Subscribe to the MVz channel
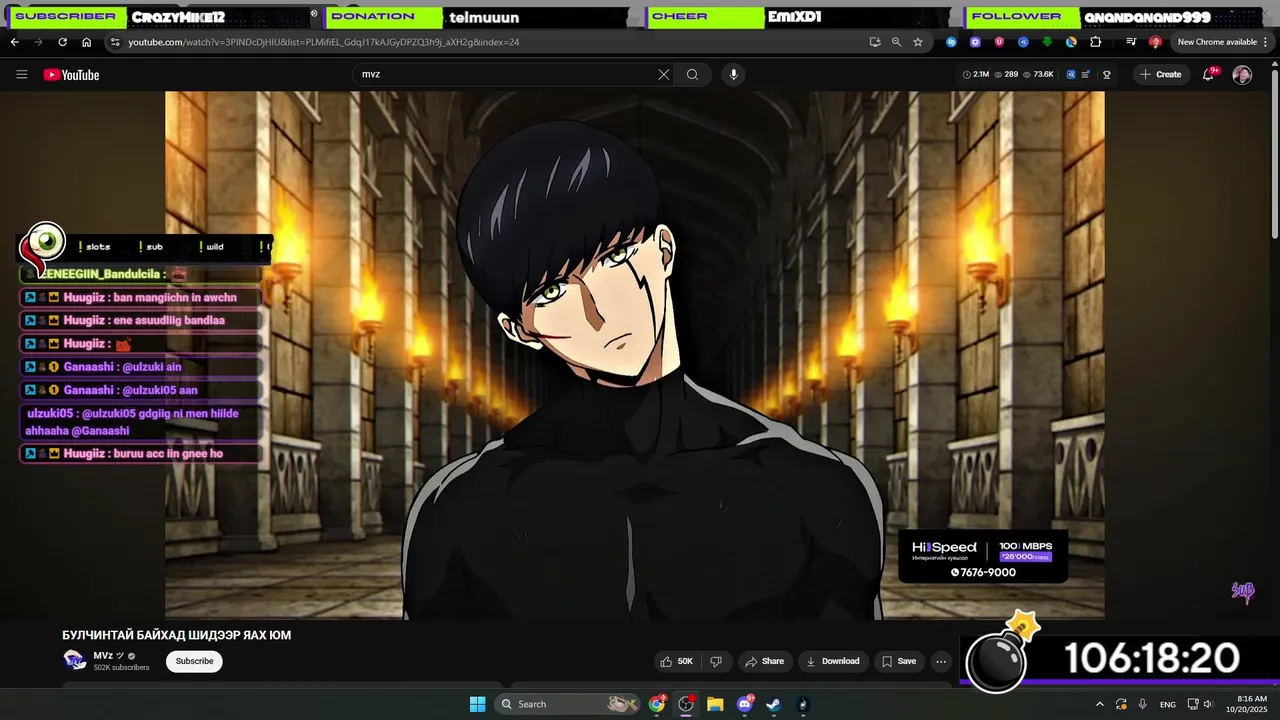Viewport: 1280px width, 720px height. coord(194,661)
